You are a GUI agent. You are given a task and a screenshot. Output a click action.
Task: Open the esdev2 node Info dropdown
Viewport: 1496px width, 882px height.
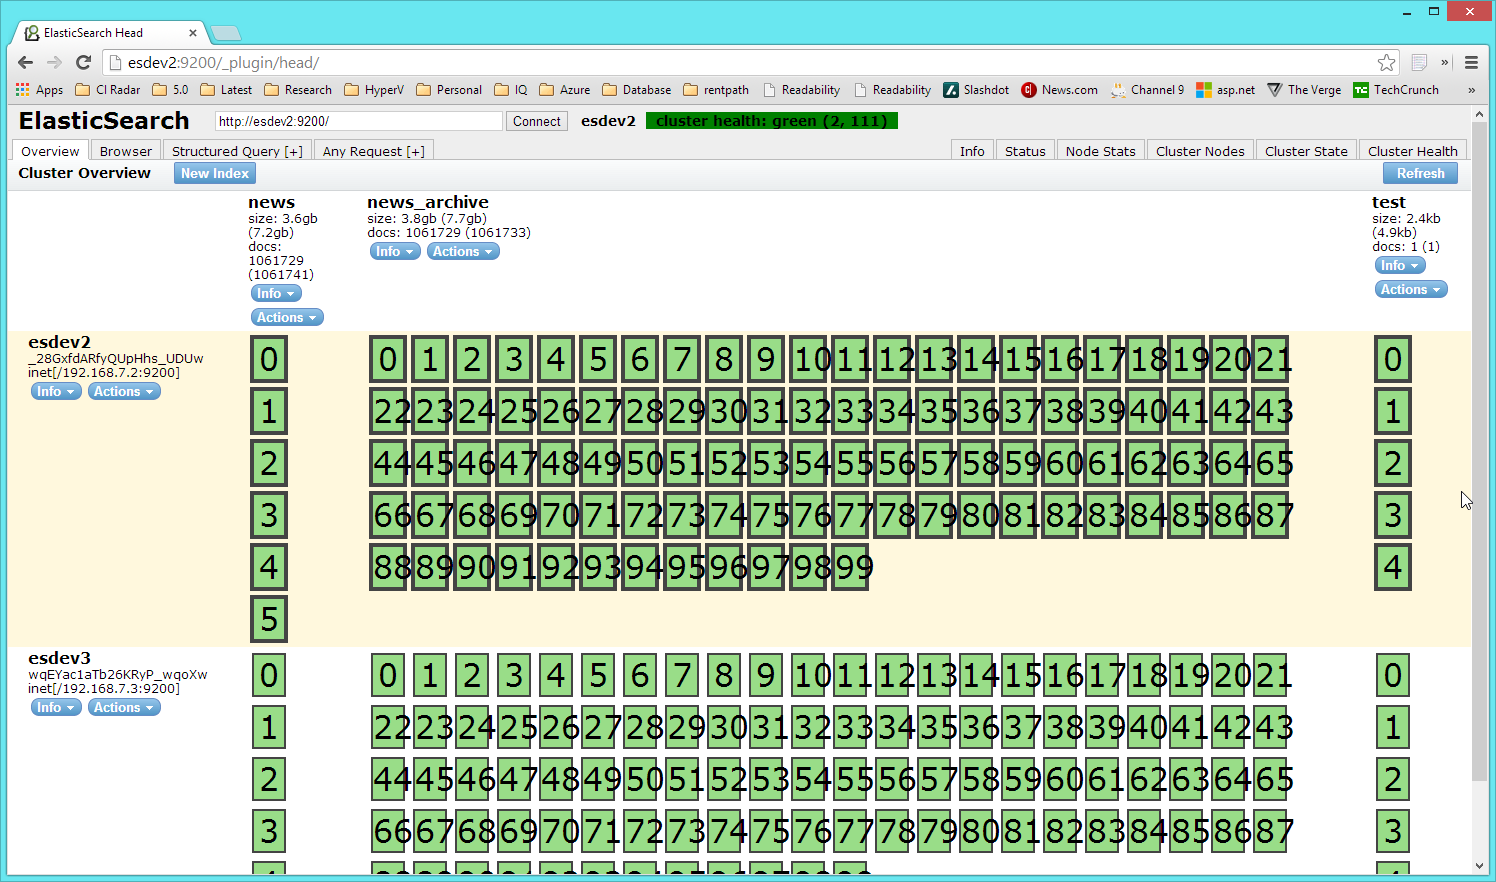pos(56,391)
